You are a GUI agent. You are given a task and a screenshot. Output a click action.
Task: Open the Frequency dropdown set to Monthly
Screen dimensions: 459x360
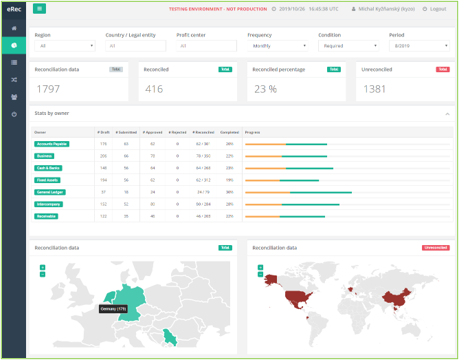(x=278, y=46)
